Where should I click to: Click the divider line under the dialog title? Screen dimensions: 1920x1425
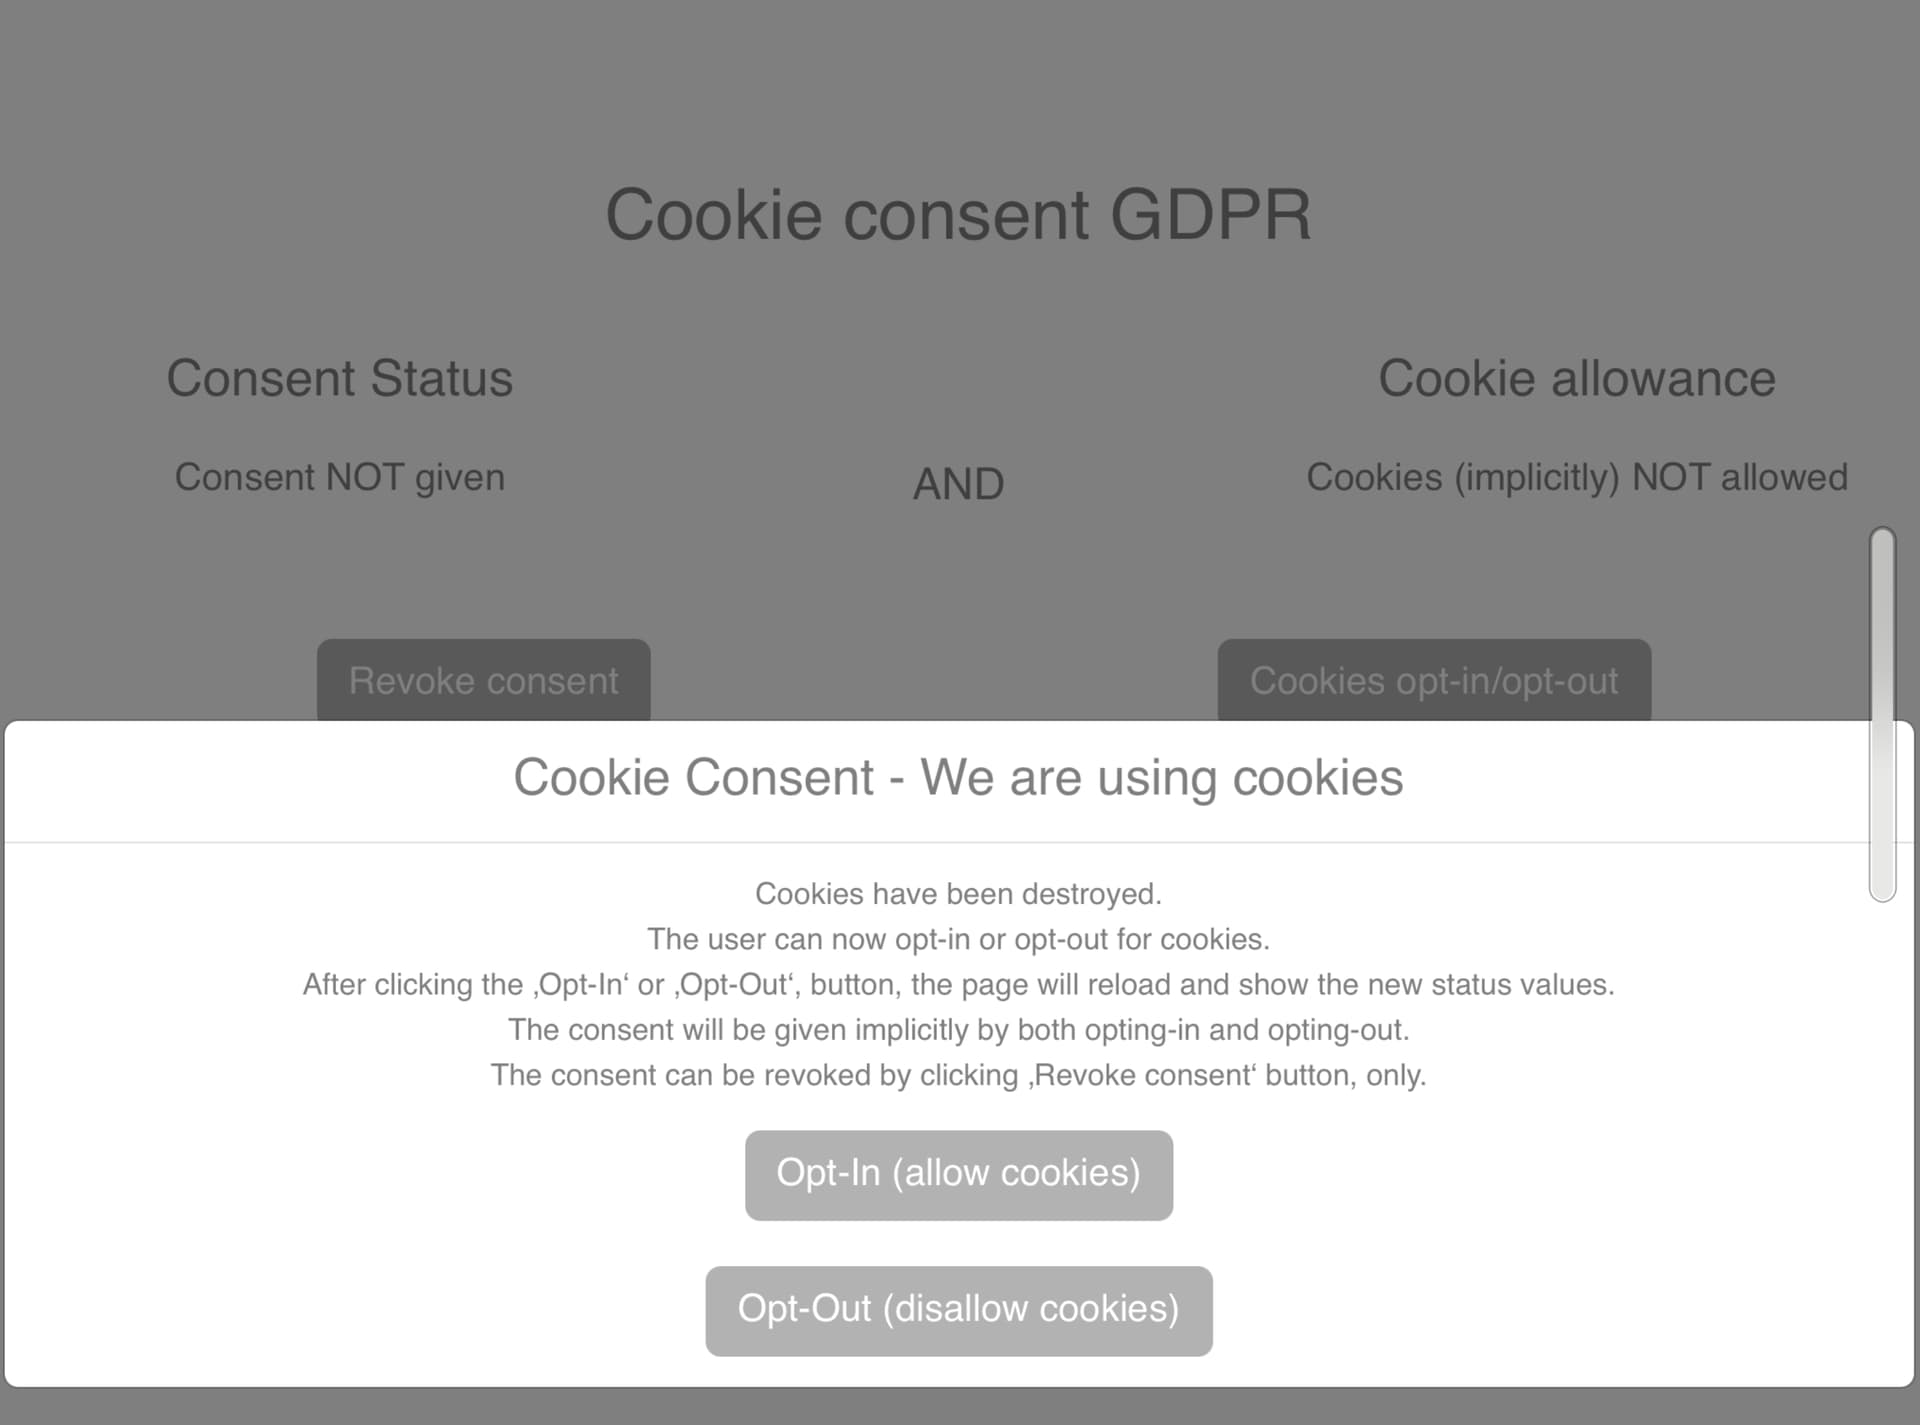click(958, 842)
